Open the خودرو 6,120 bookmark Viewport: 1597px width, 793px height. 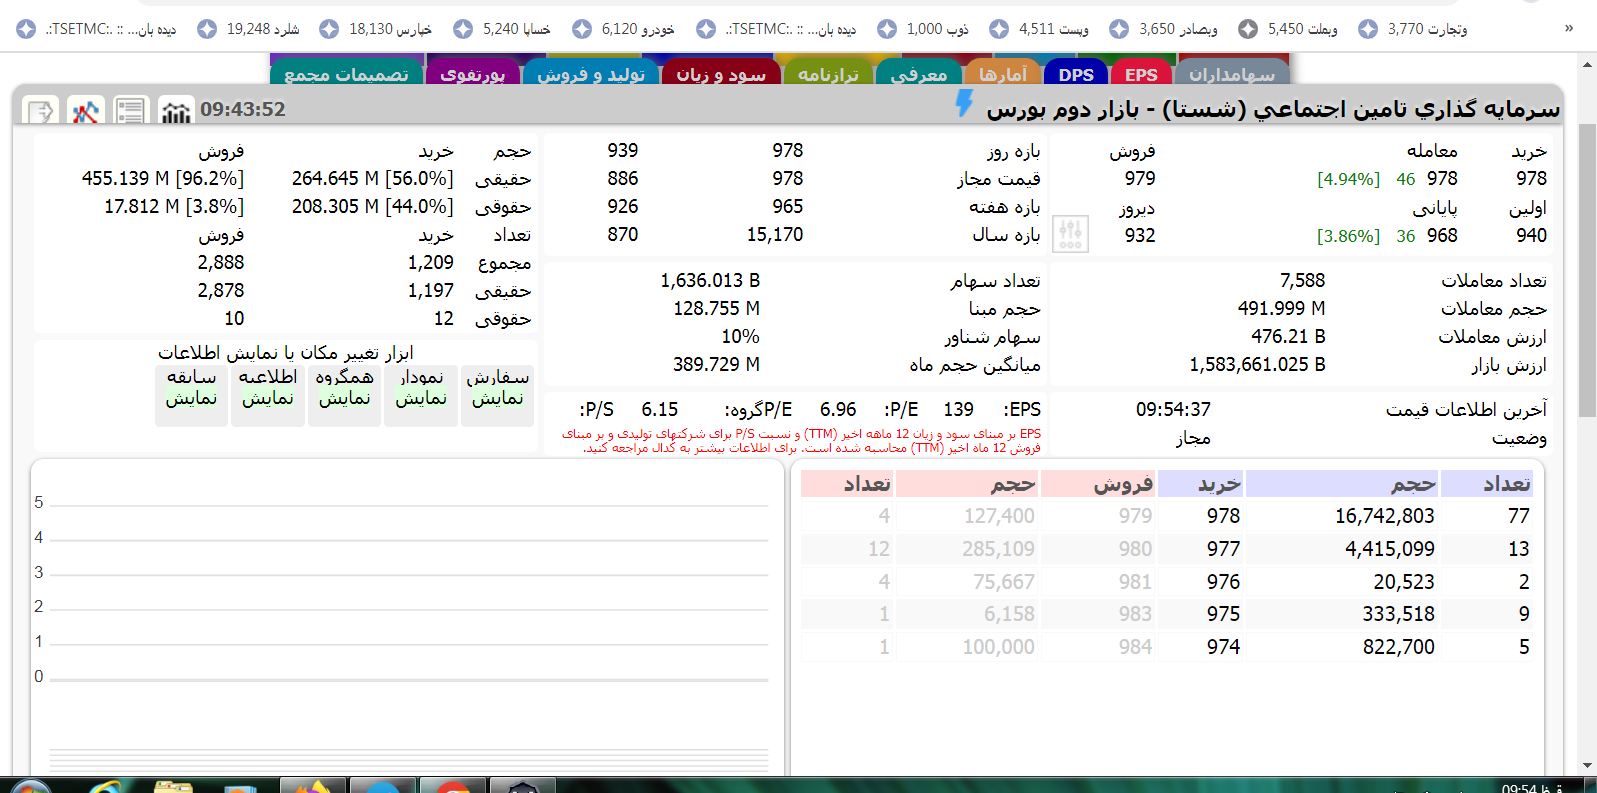pos(624,29)
